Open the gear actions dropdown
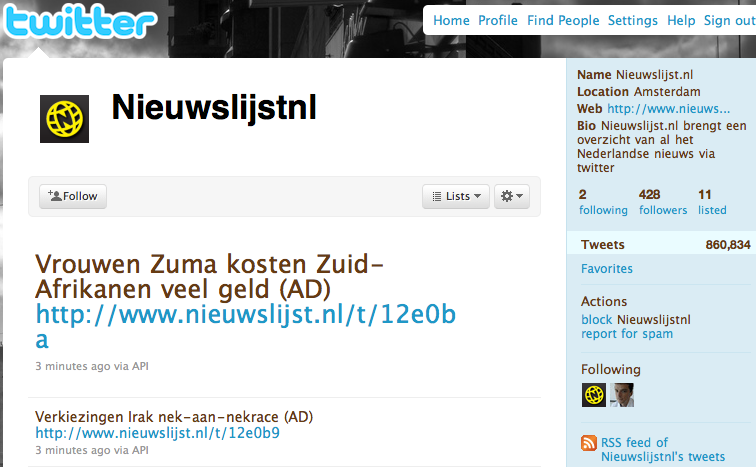Viewport: 756px width, 467px height. click(x=512, y=196)
